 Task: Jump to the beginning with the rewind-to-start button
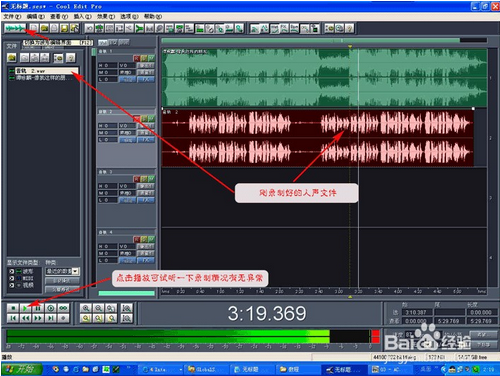click(13, 318)
